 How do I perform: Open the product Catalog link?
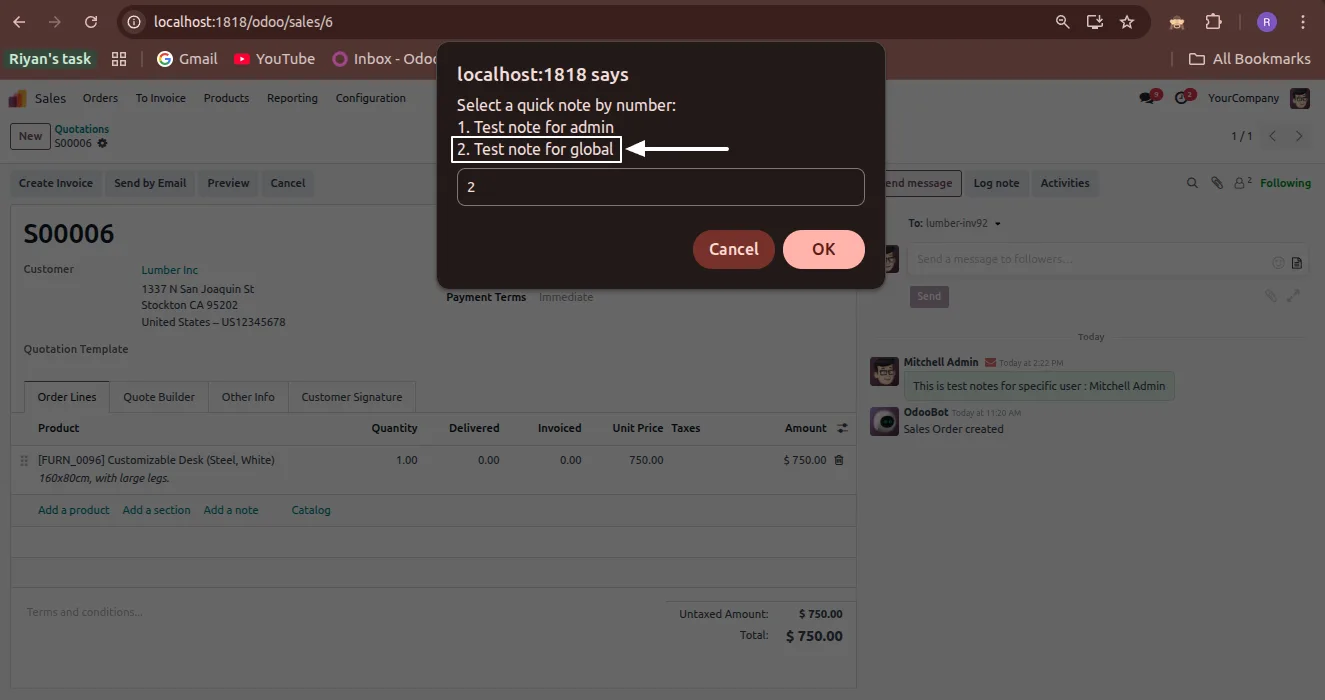pyautogui.click(x=311, y=510)
